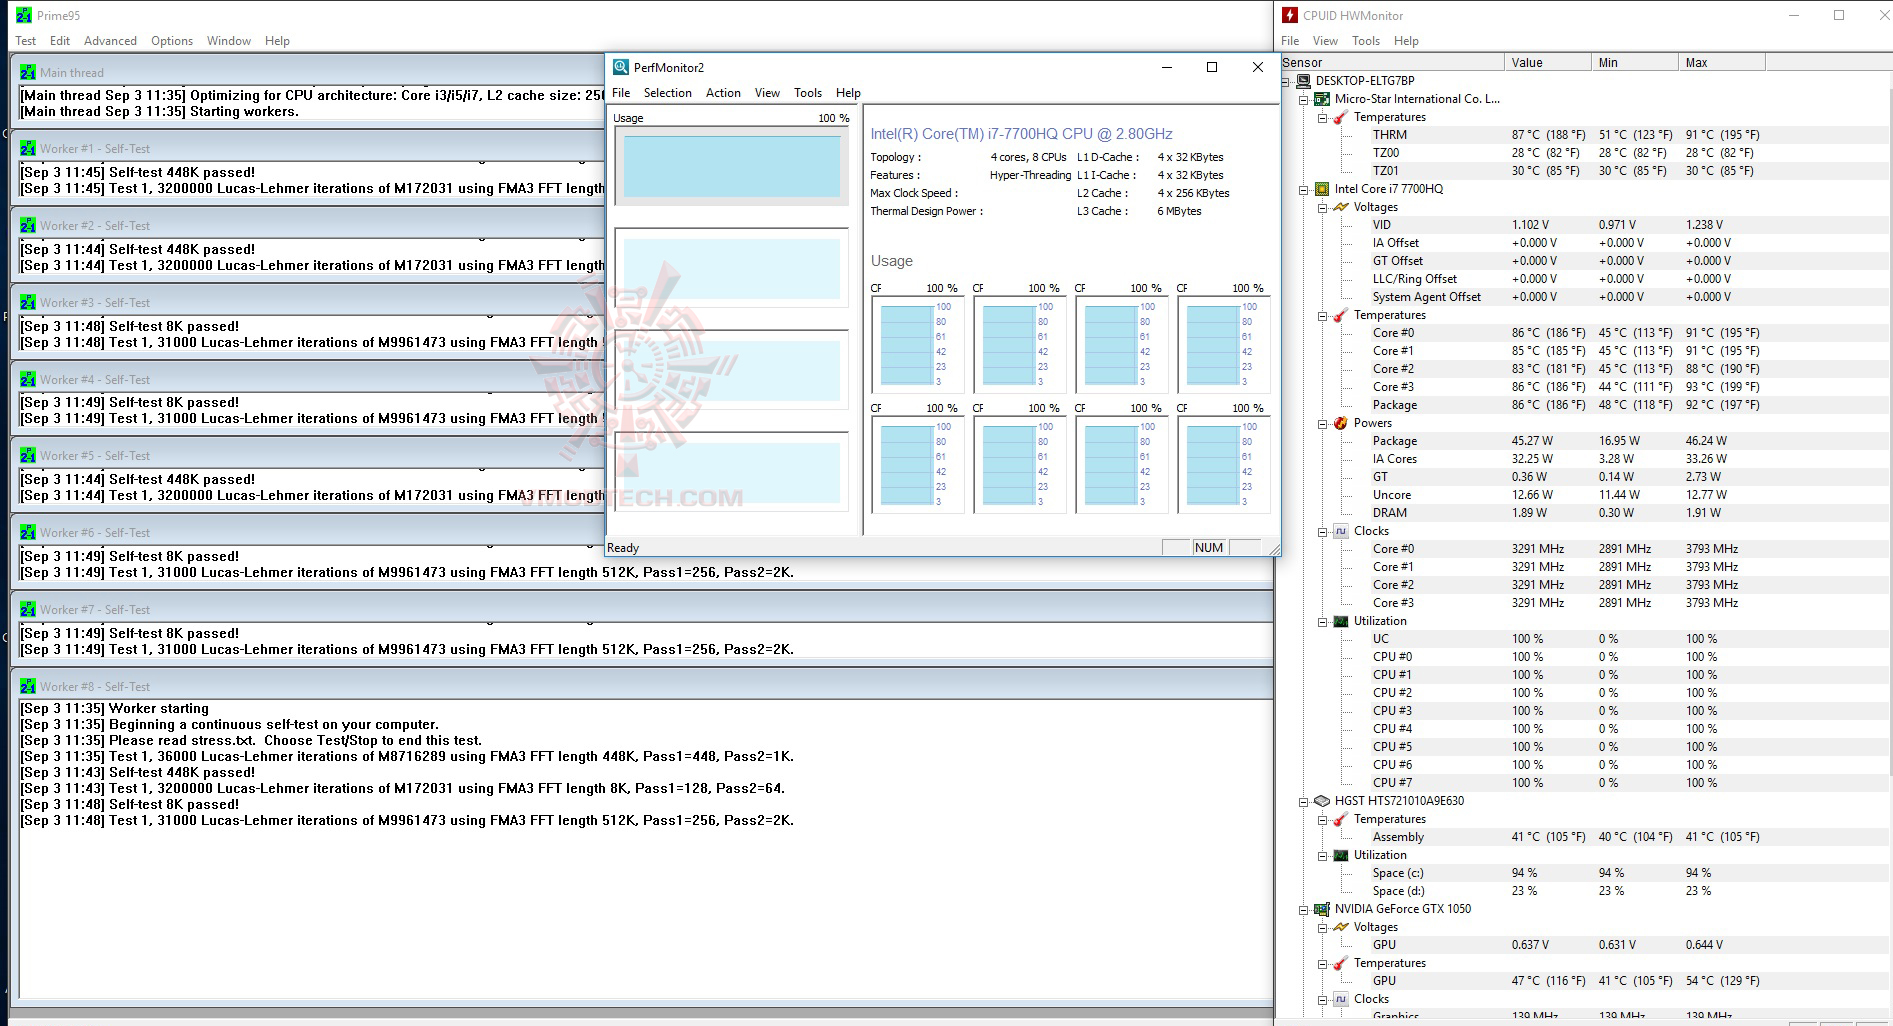The height and width of the screenshot is (1026, 1893).
Task: Click the Prime95 application icon in title bar
Action: pyautogui.click(x=24, y=15)
